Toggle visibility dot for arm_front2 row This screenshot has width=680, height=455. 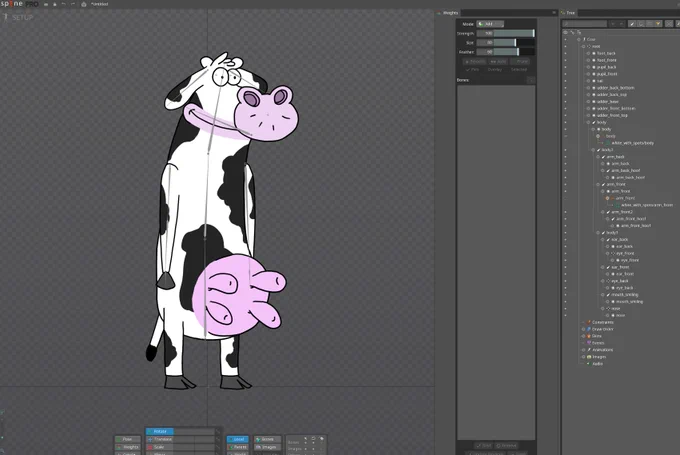[x=565, y=212]
